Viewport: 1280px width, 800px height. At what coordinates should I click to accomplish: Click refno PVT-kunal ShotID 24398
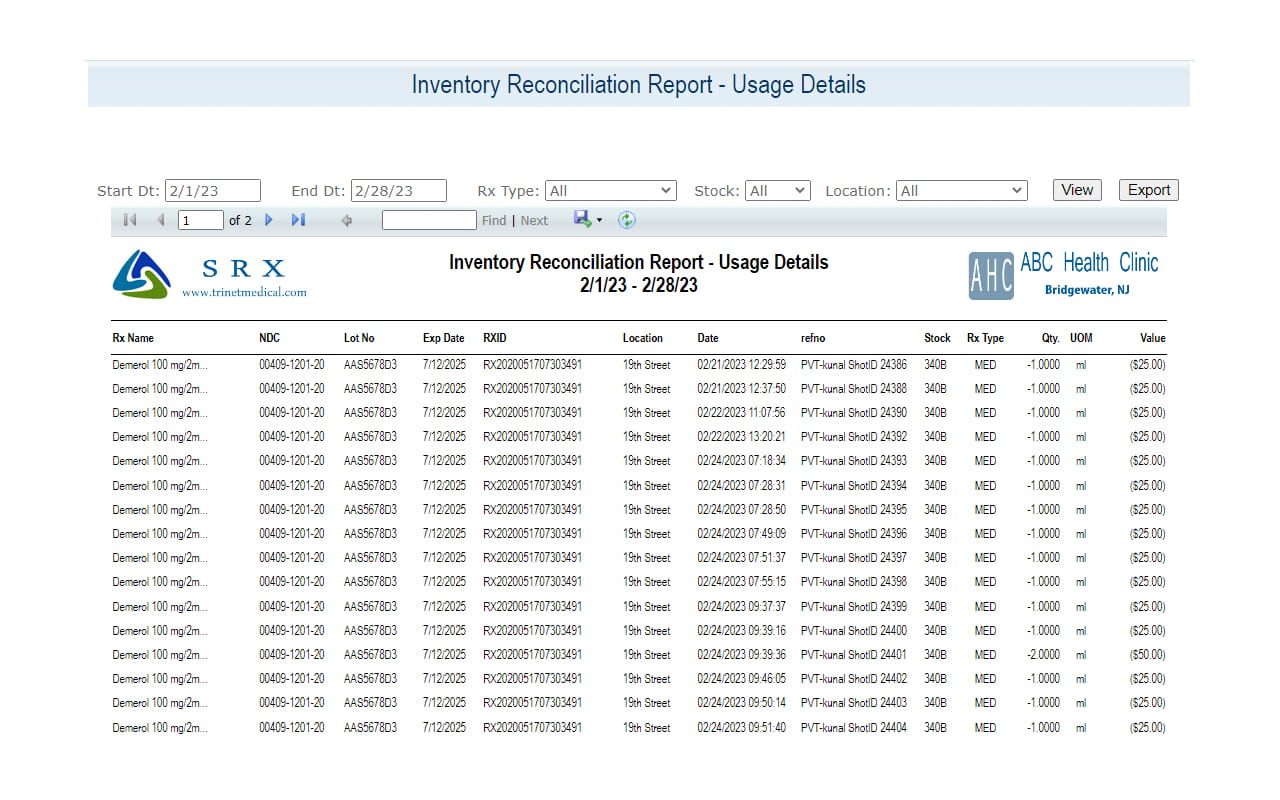point(854,582)
